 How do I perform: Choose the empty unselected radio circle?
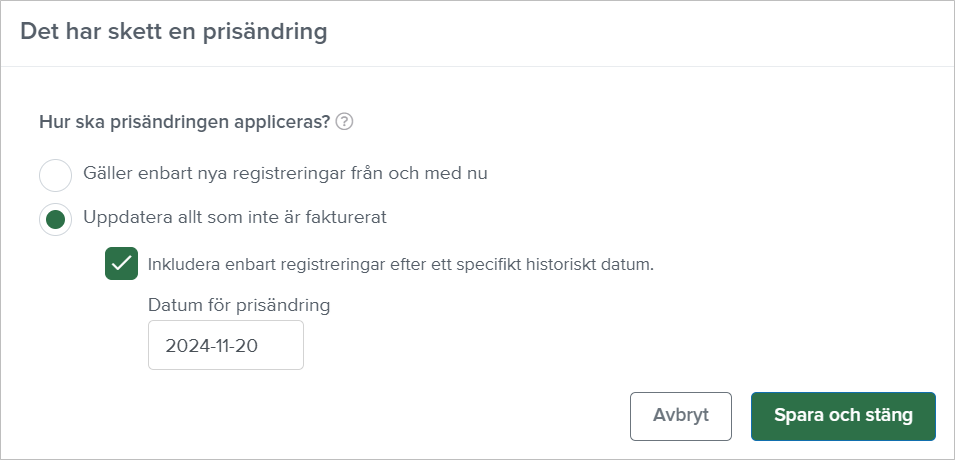[x=56, y=174]
